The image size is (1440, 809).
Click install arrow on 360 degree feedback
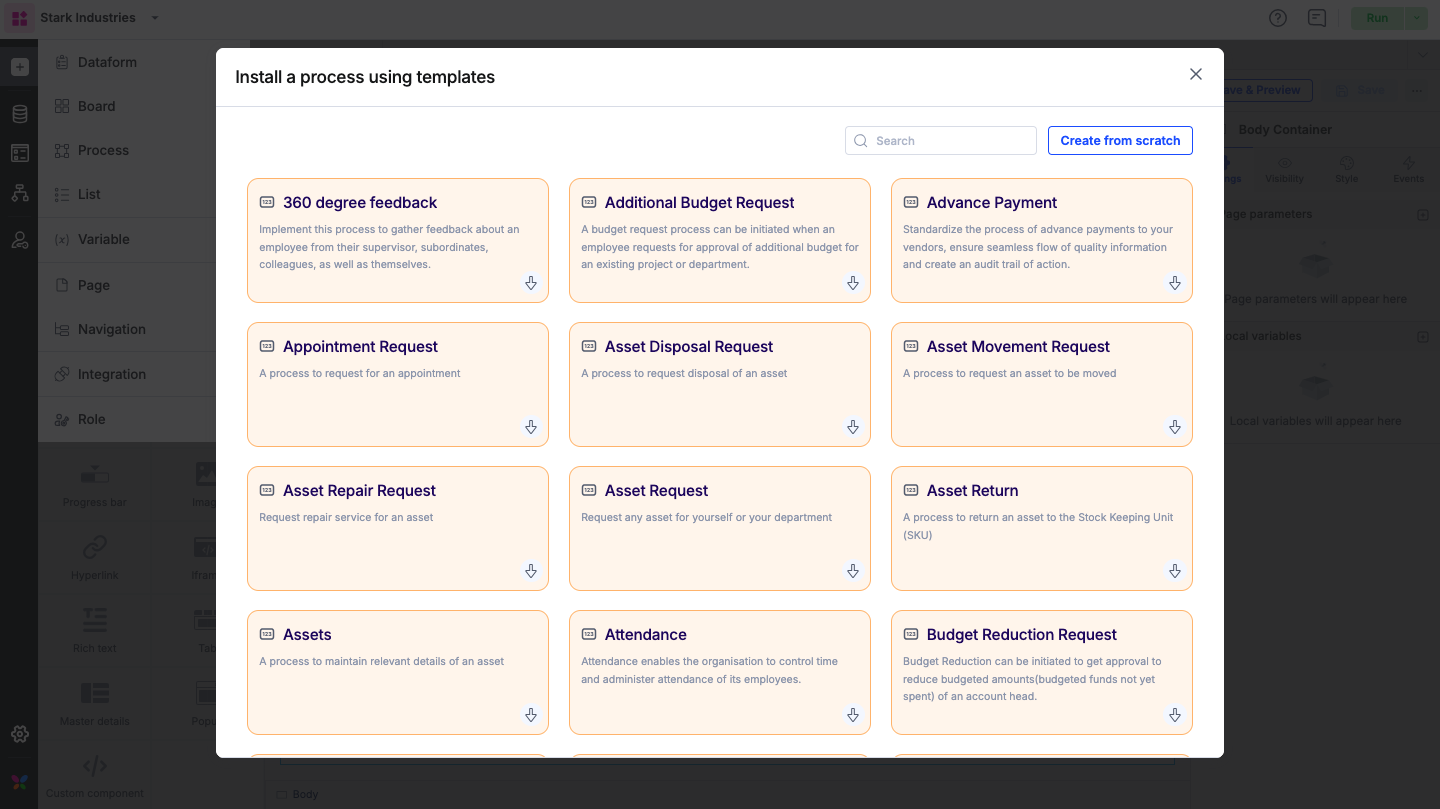pos(531,284)
